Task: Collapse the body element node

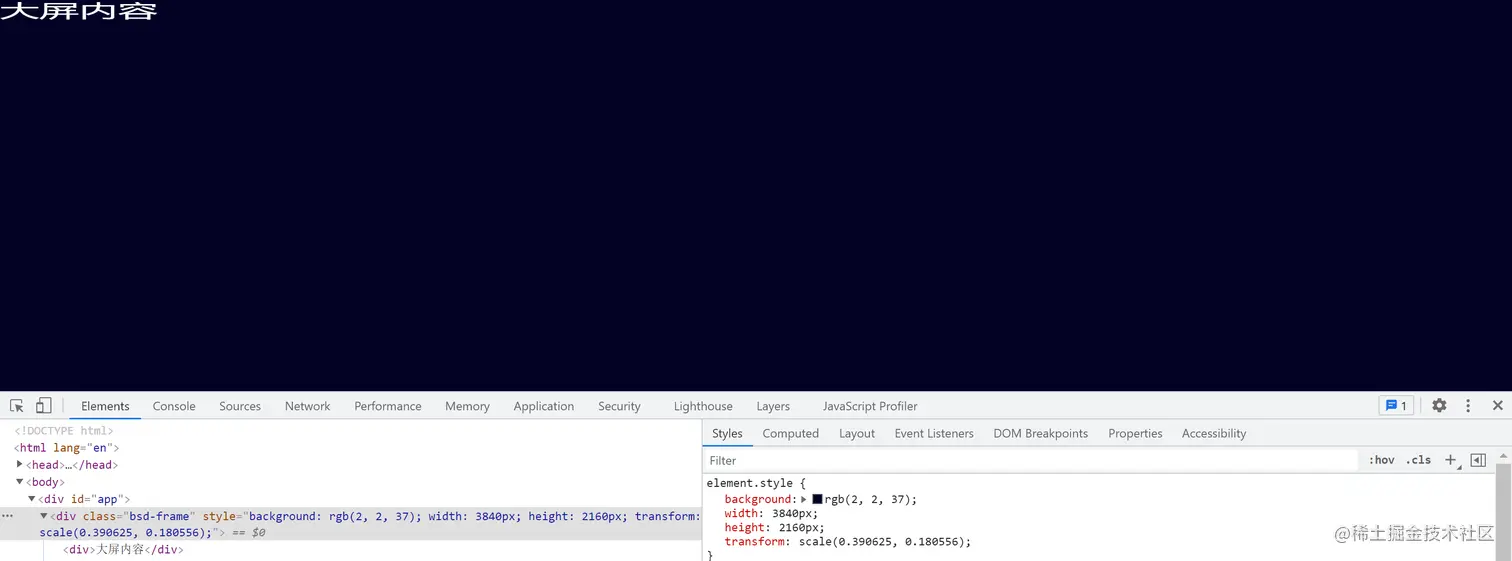Action: pos(20,481)
